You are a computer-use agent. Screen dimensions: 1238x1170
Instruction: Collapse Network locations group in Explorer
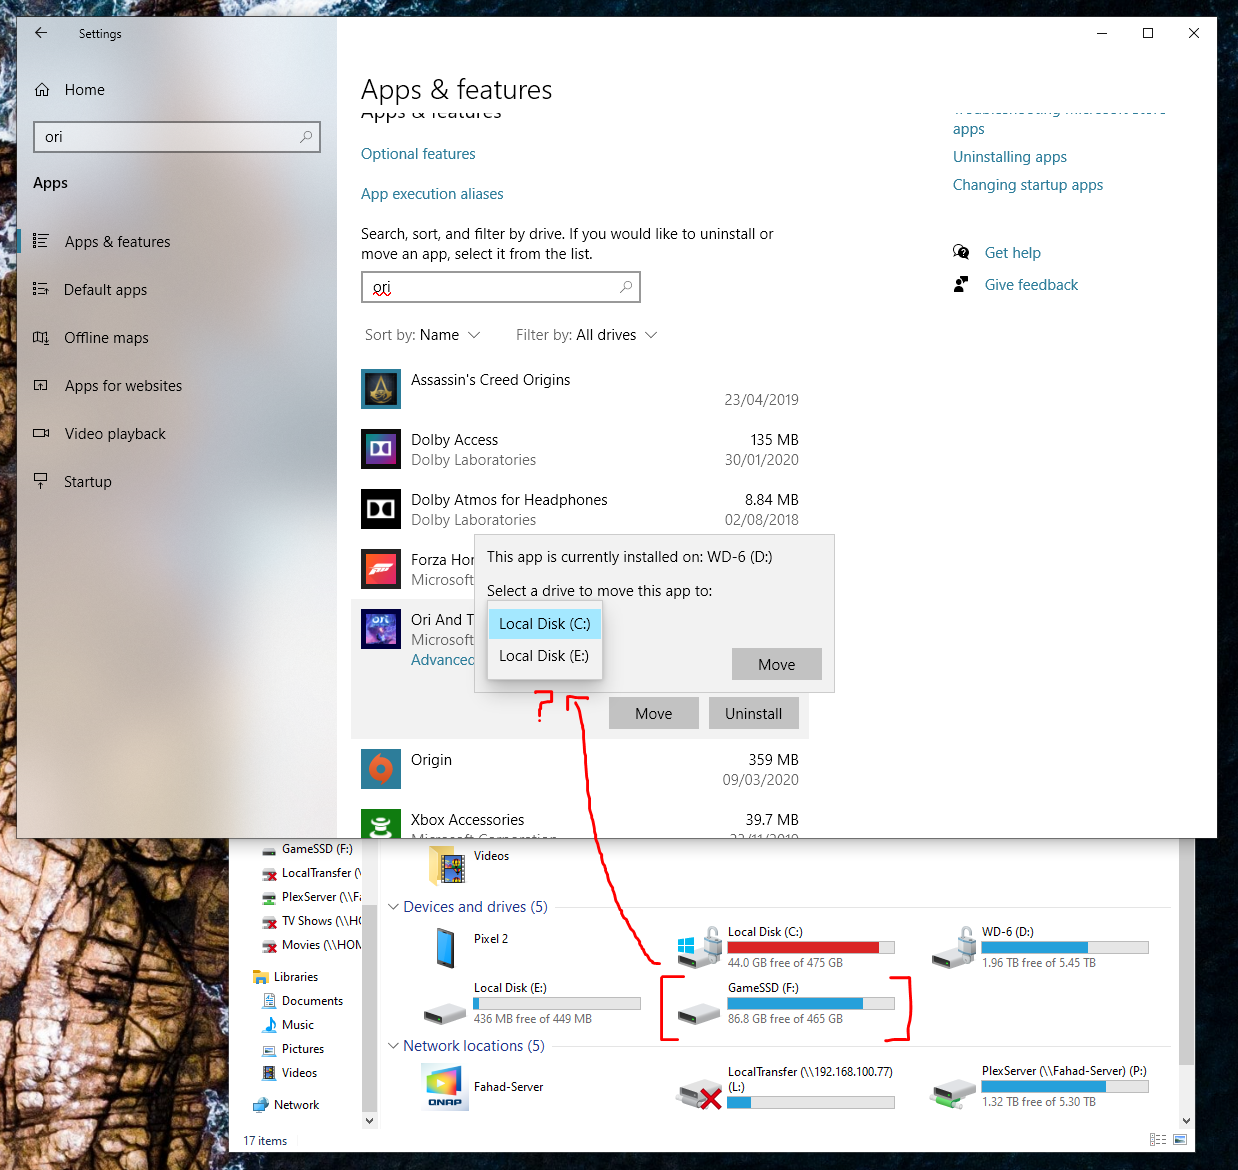pyautogui.click(x=393, y=1046)
